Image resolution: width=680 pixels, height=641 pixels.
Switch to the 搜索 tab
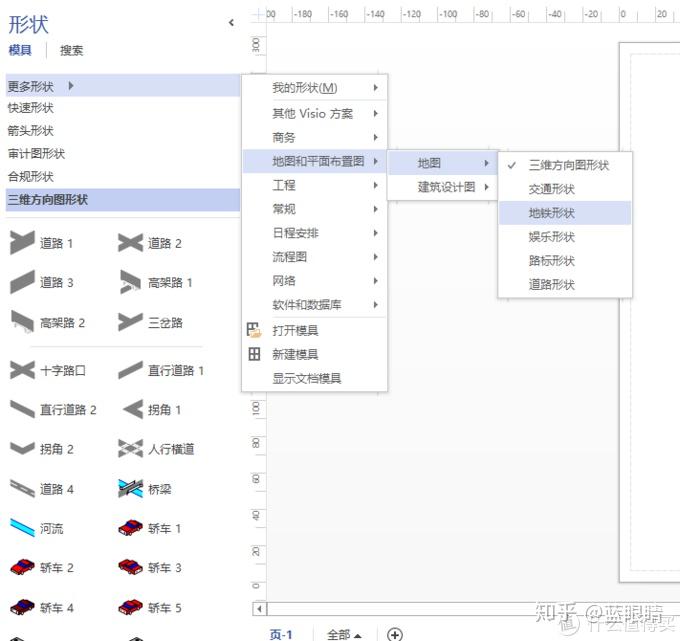72,50
